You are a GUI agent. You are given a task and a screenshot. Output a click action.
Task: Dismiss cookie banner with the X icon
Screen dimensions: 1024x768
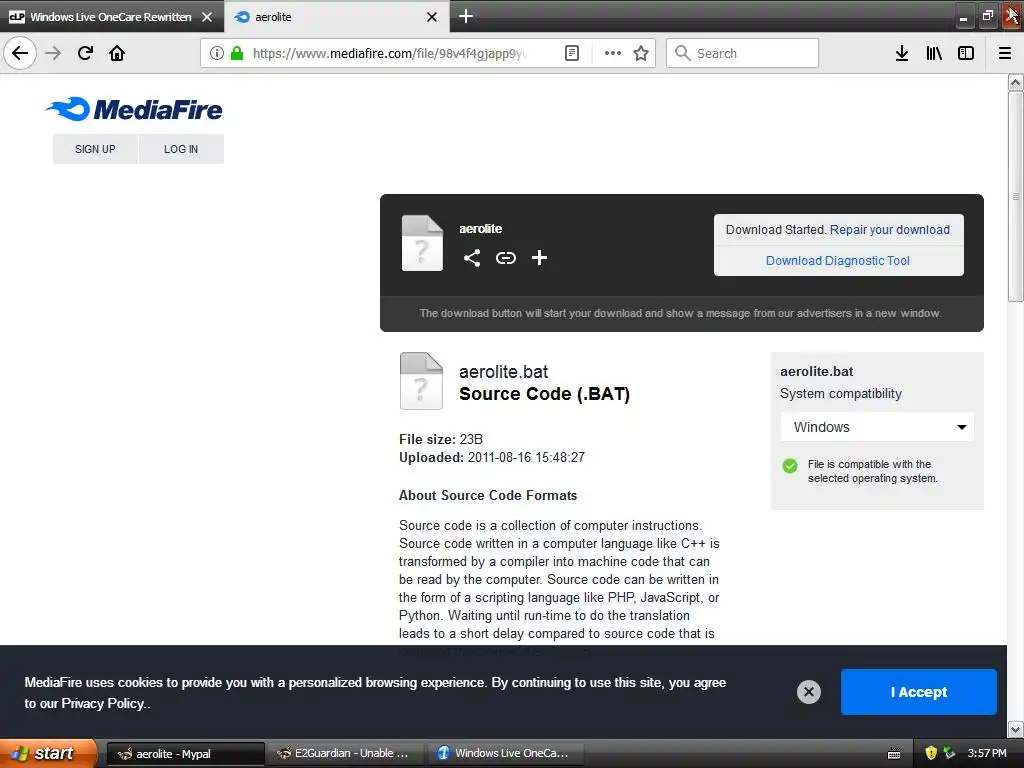click(808, 692)
